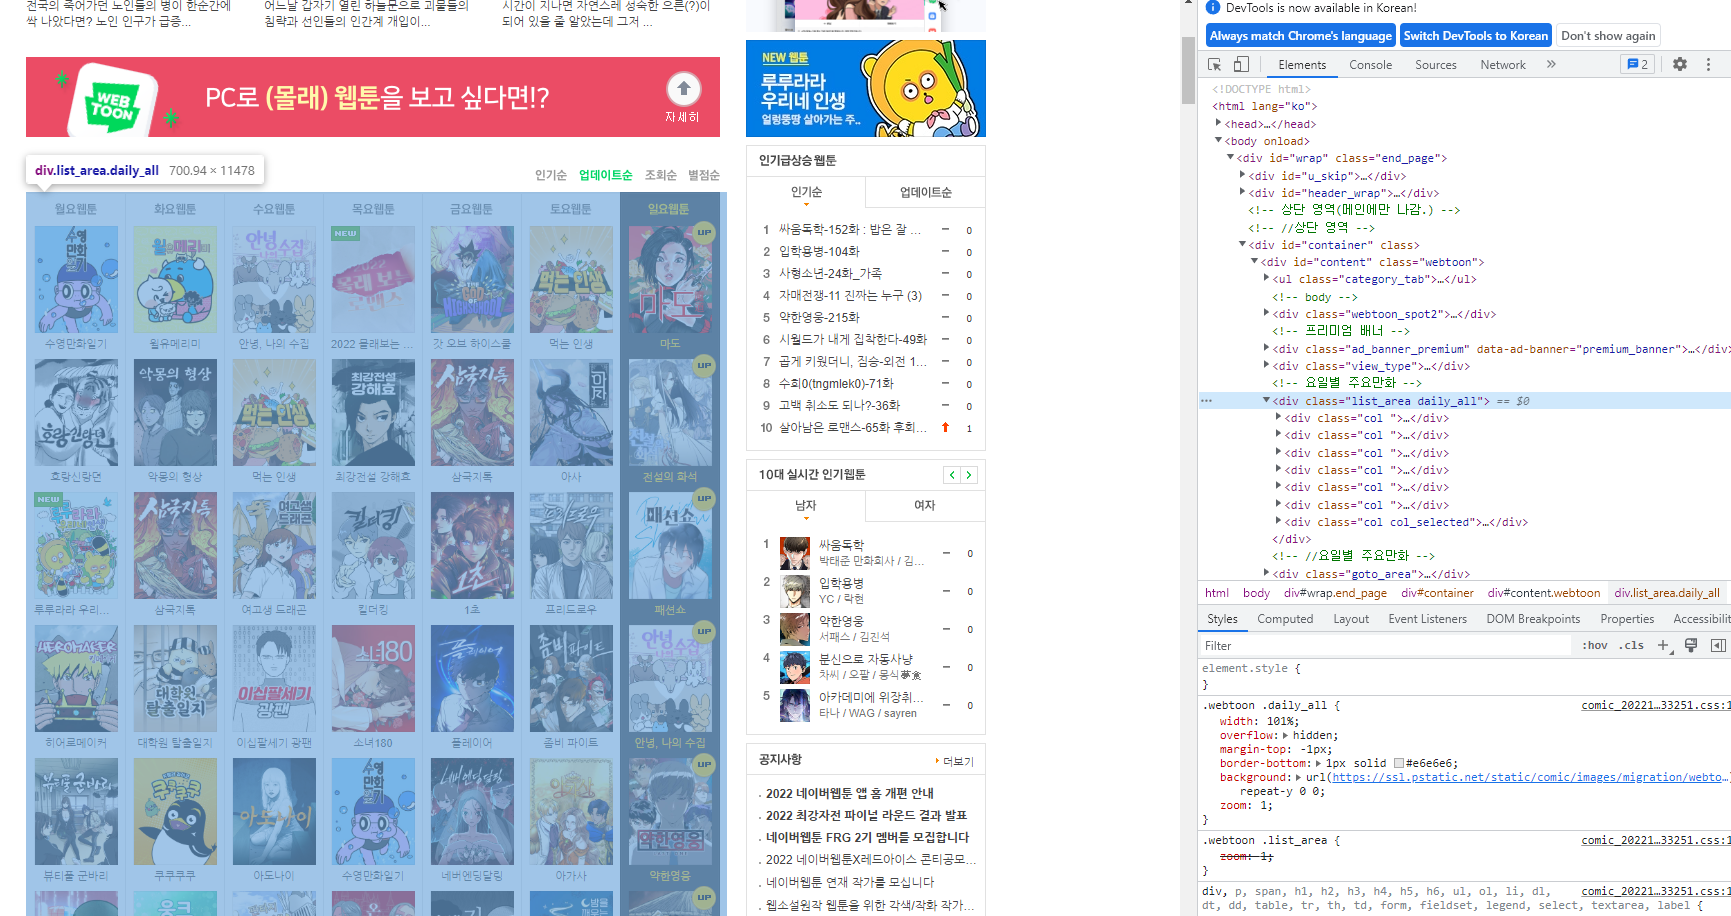Open the #e6e6e6 color swatch picker

click(x=1399, y=763)
